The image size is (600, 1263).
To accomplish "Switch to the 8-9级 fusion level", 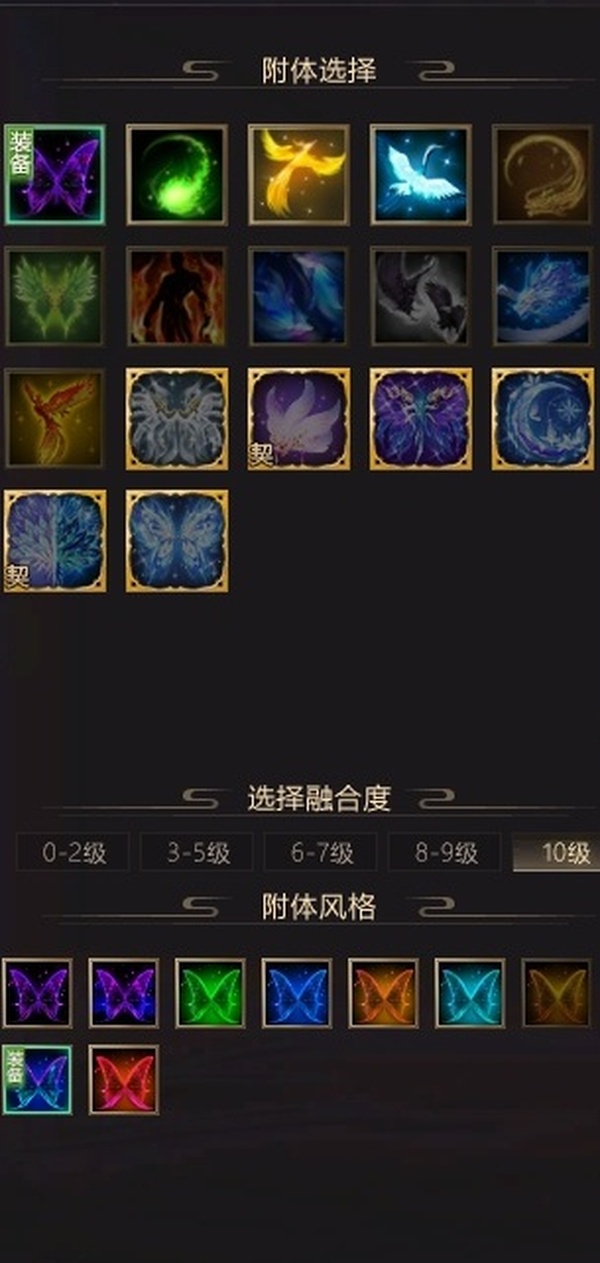I will point(446,853).
